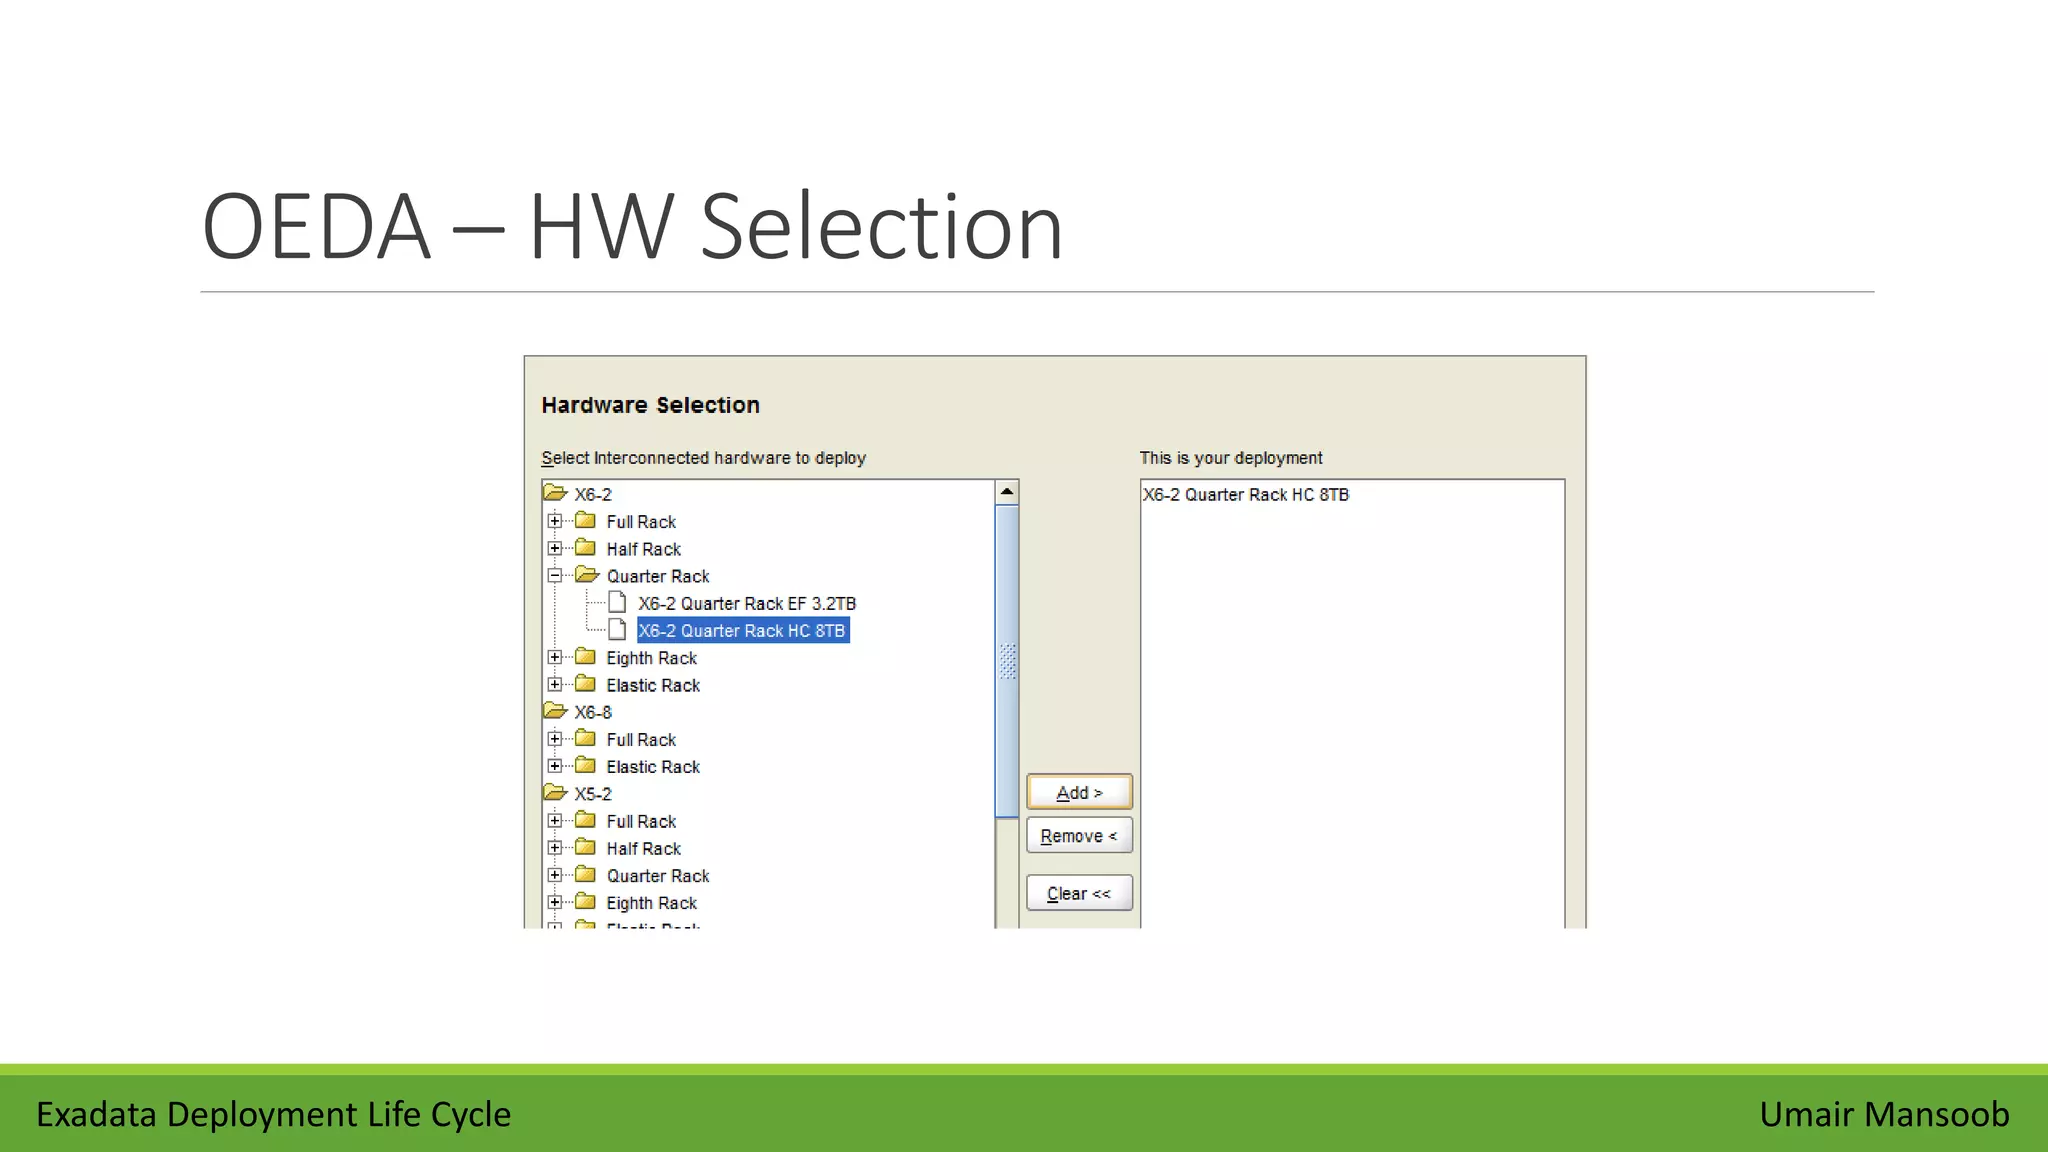
Task: Select Full Rack label under X6-8
Action: click(641, 739)
